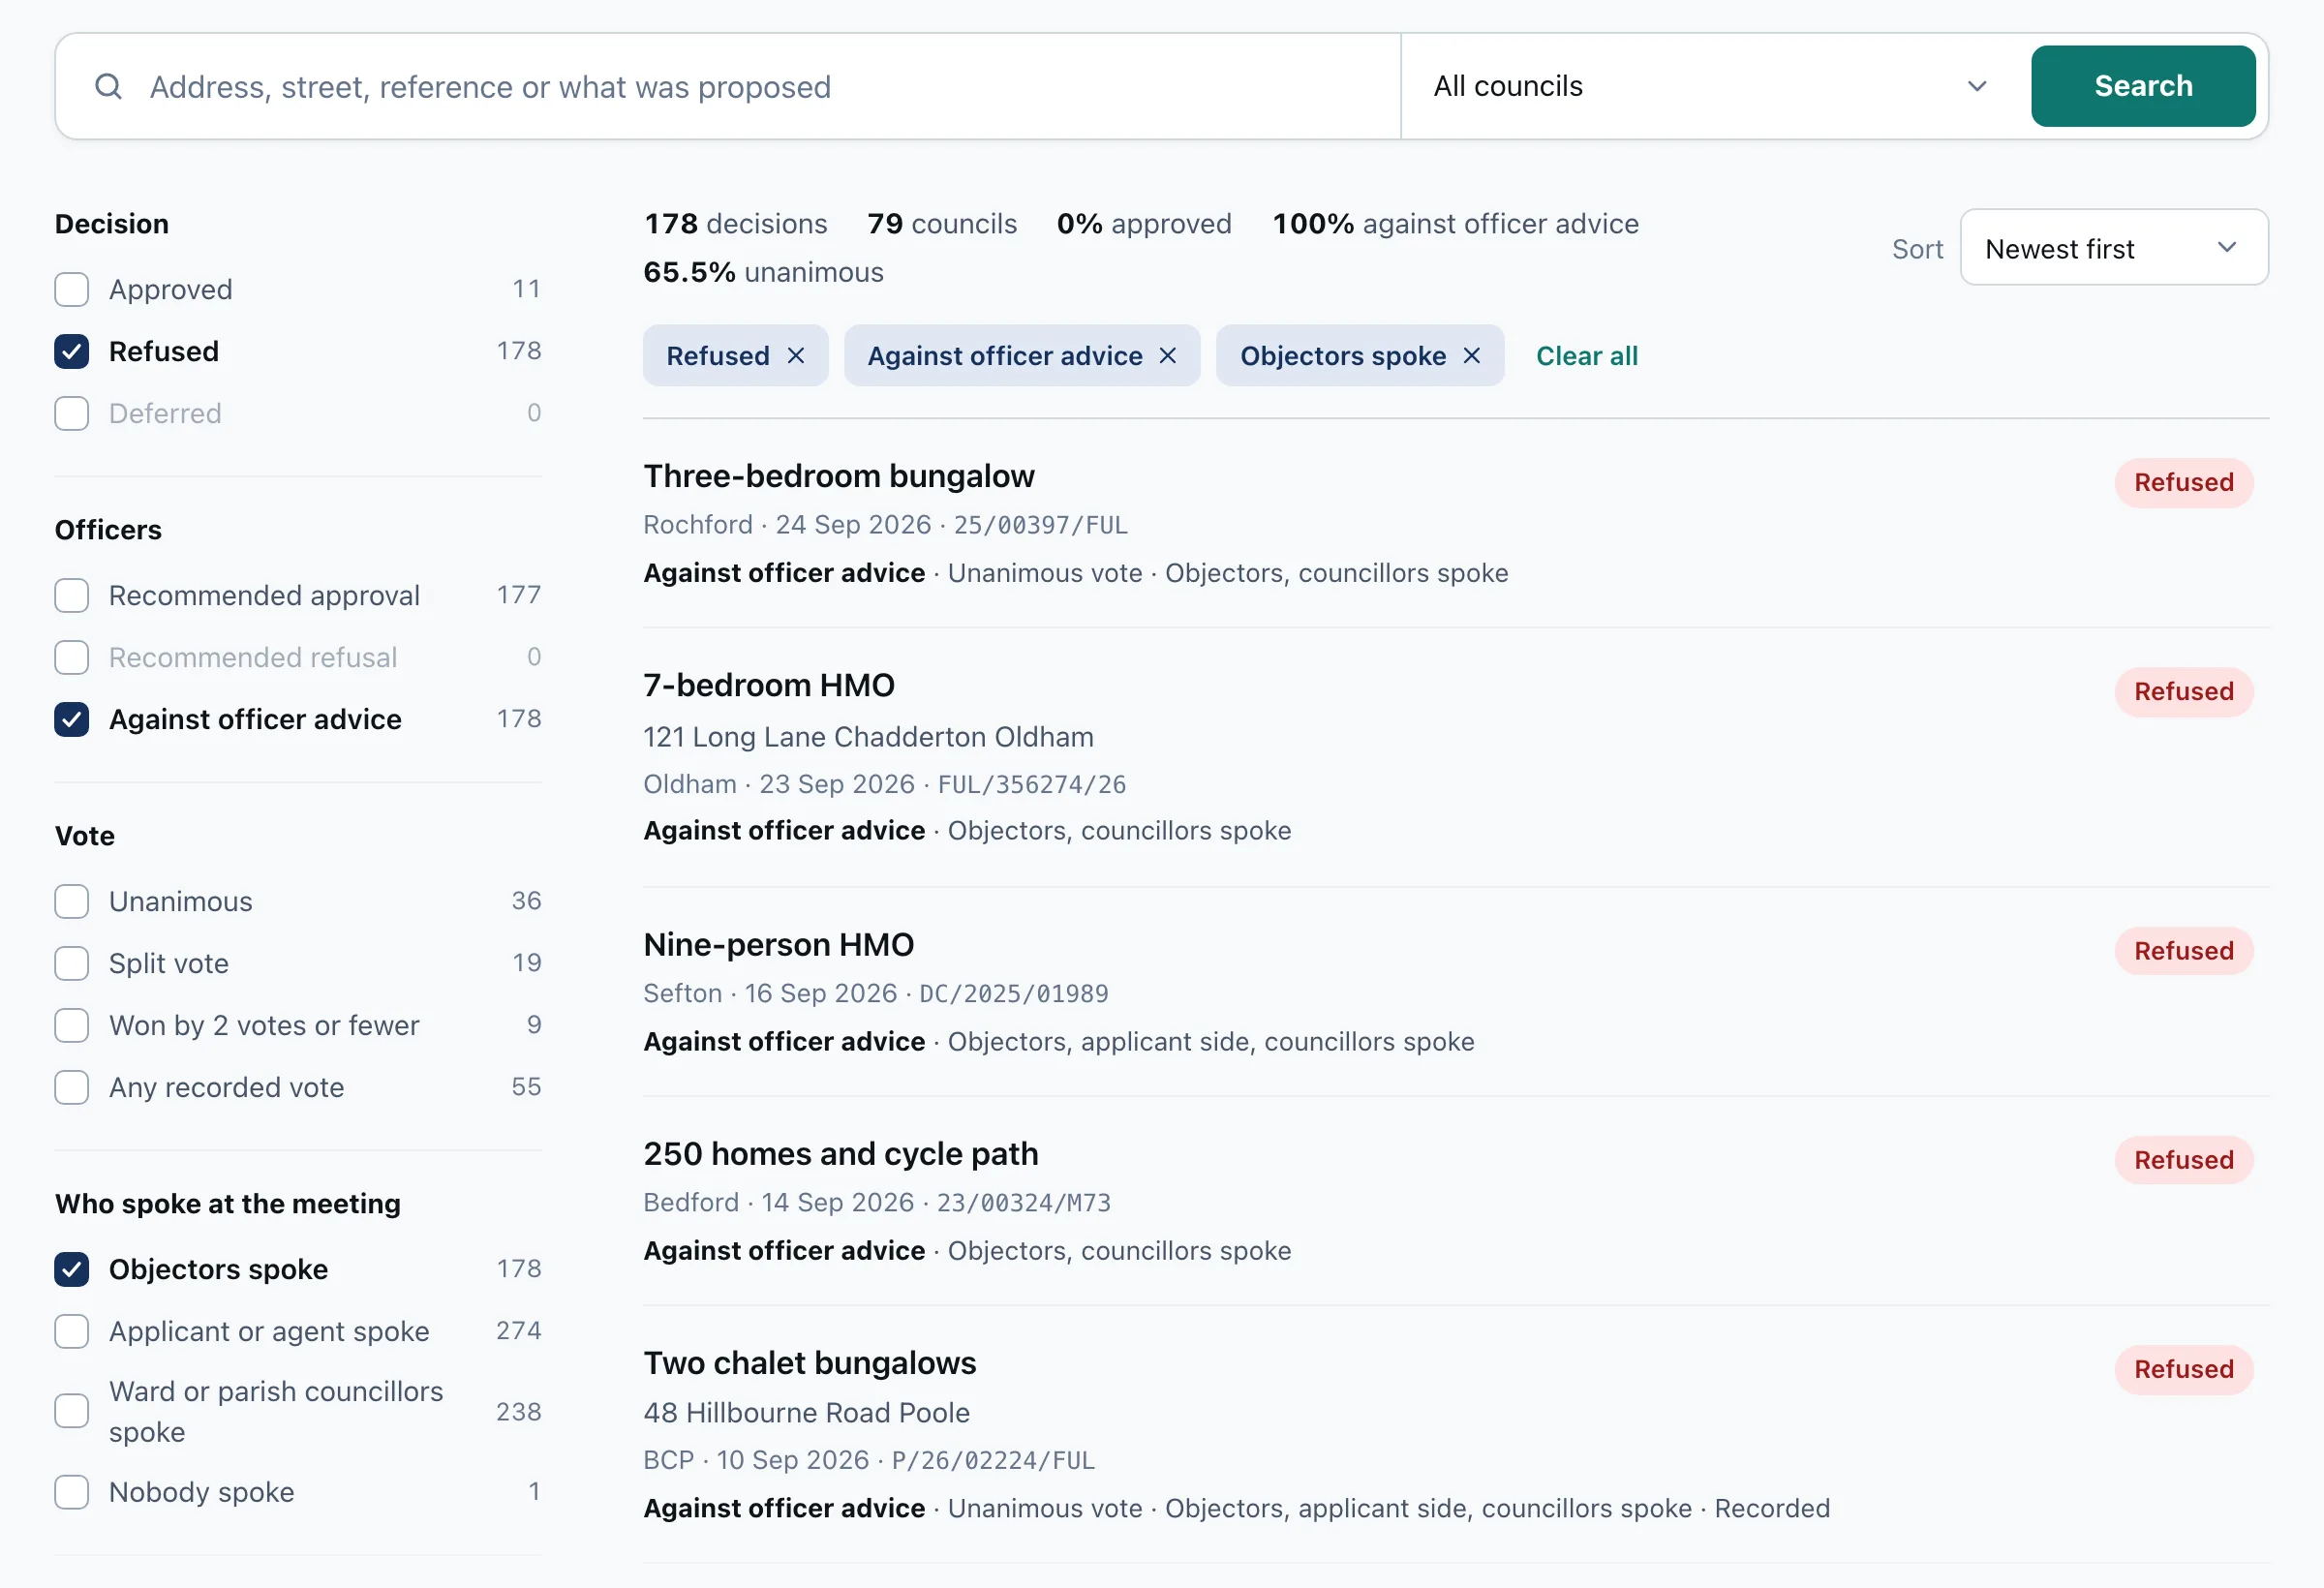The image size is (2324, 1588).
Task: Uncheck Objectors spoke in sidebar
Action: pyautogui.click(x=72, y=1270)
